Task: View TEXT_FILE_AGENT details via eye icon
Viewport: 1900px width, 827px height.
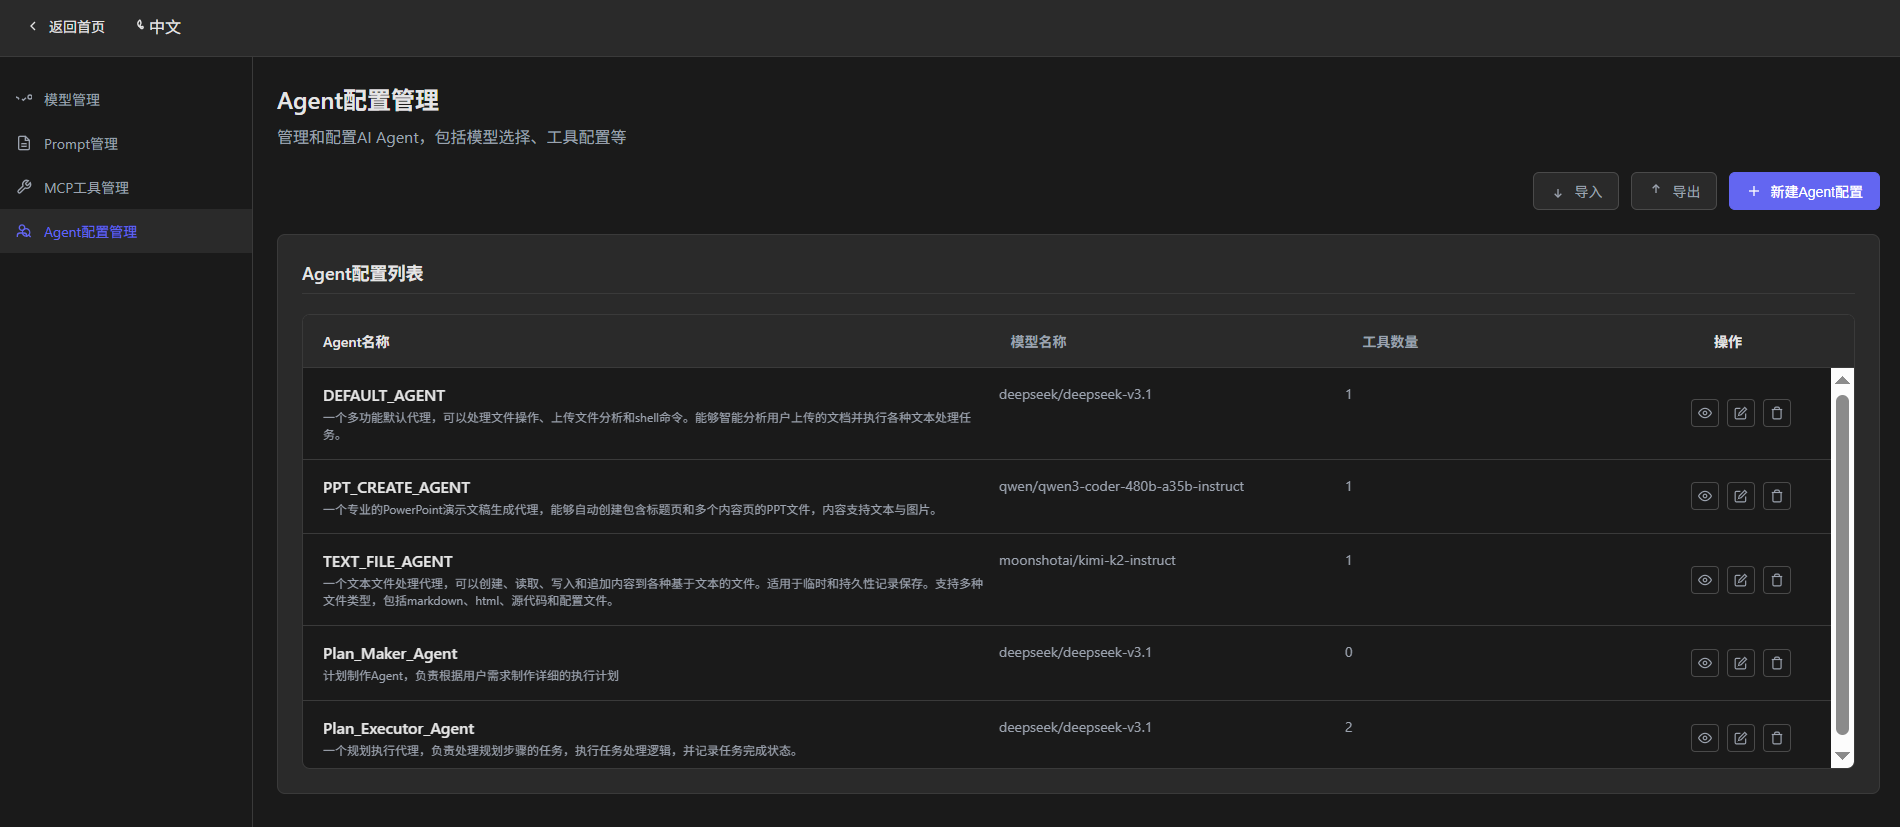Action: 1705,580
